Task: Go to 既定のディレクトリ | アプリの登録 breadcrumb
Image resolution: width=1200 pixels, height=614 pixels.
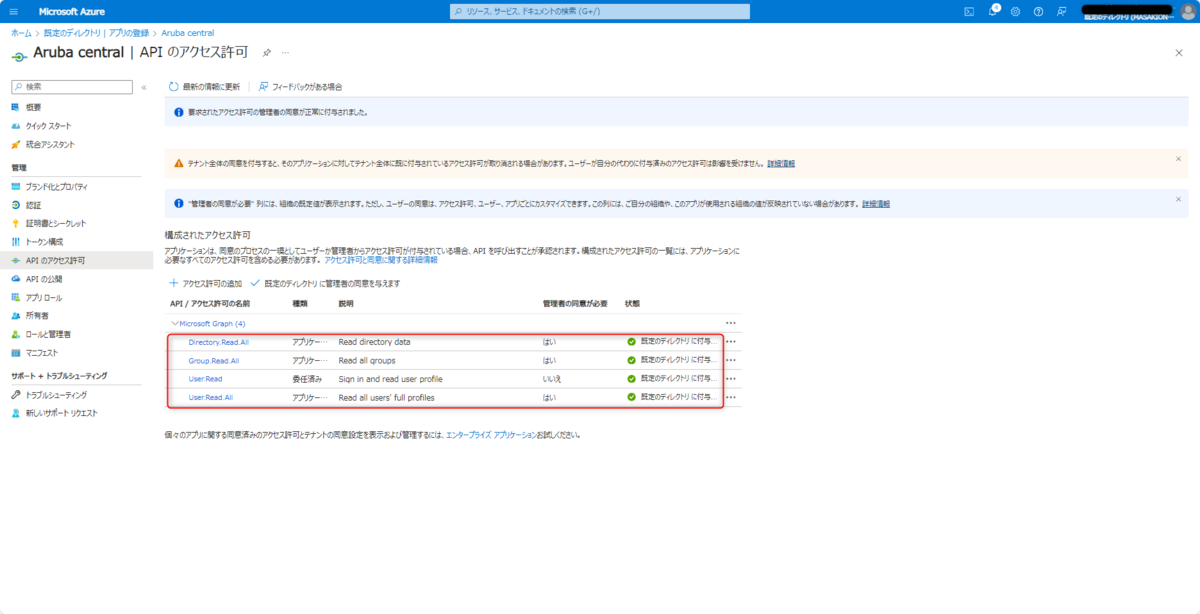Action: 96,33
